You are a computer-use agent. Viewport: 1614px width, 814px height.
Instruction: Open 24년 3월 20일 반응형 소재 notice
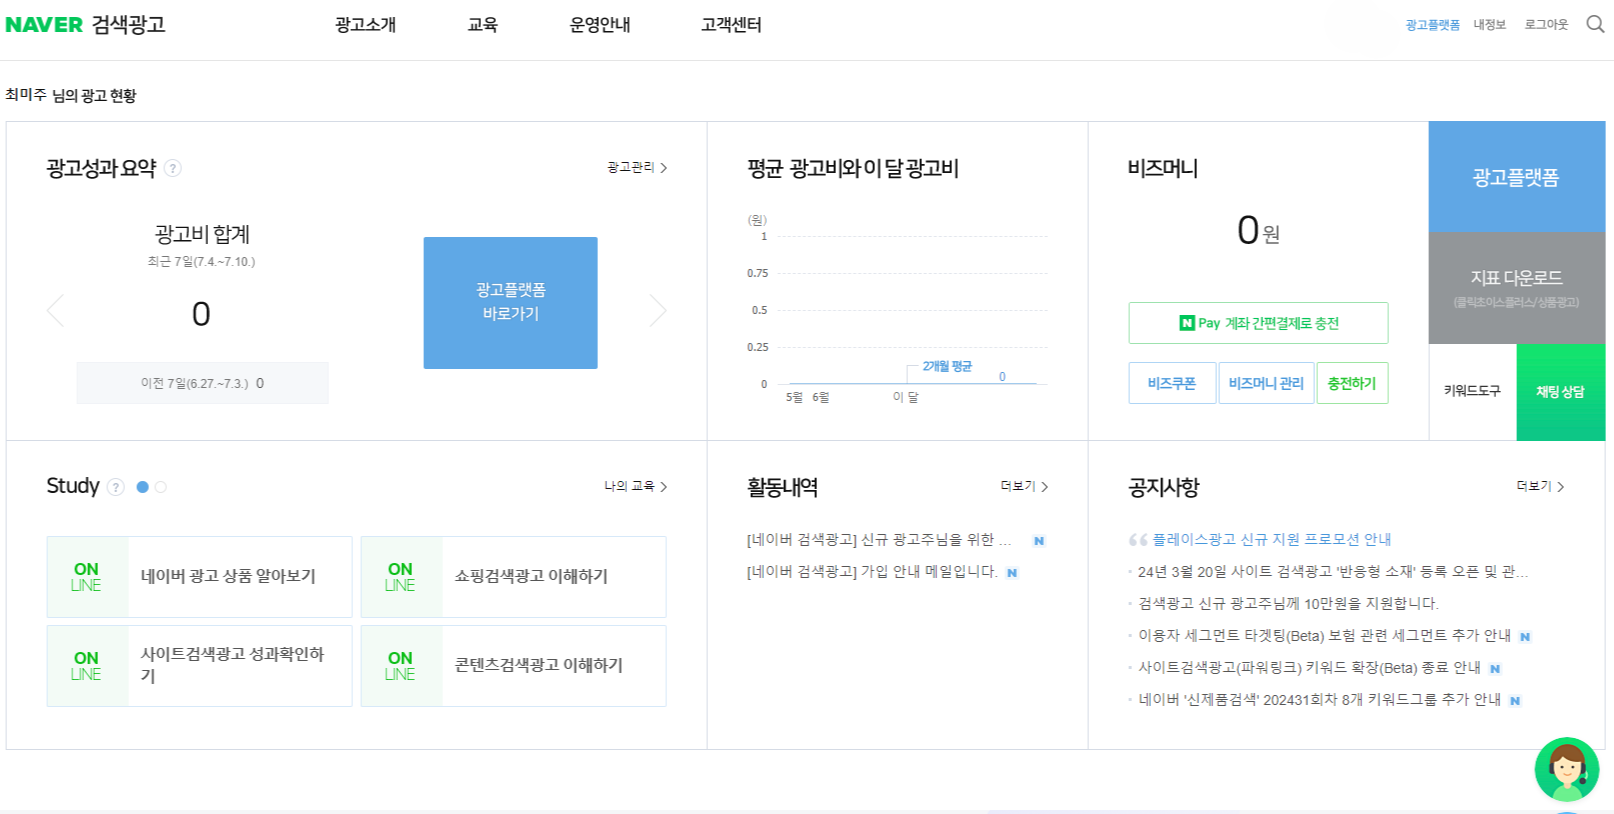coord(1333,572)
